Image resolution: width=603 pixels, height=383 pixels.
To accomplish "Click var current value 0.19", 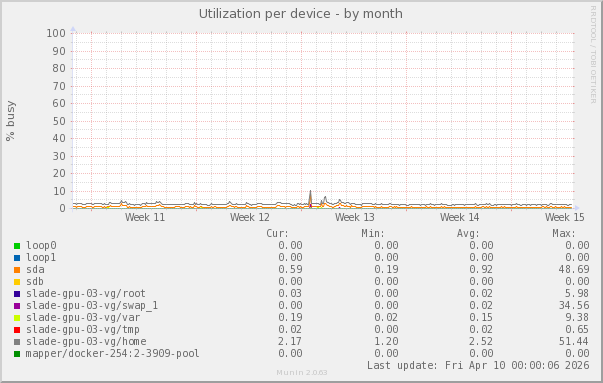I will 290,317.
